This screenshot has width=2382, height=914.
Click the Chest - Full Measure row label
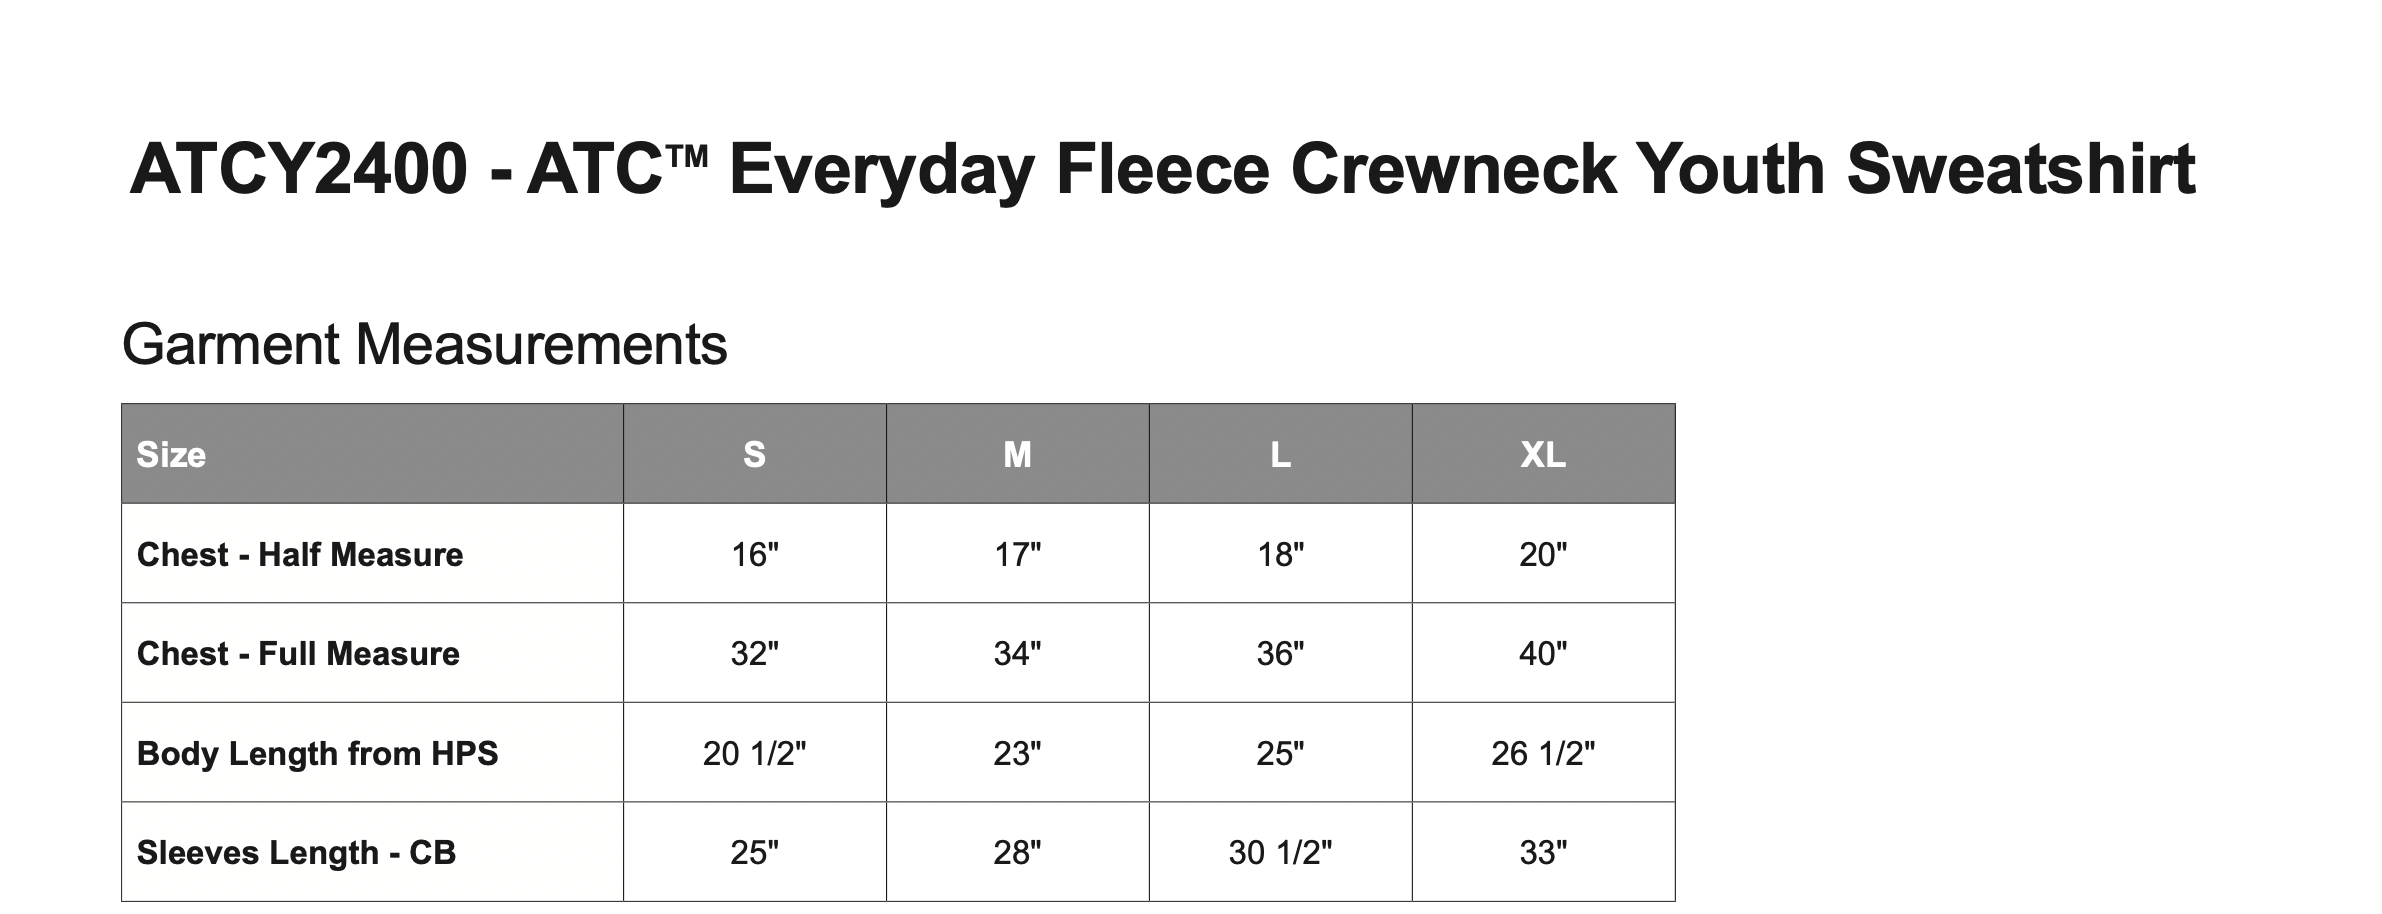[298, 653]
